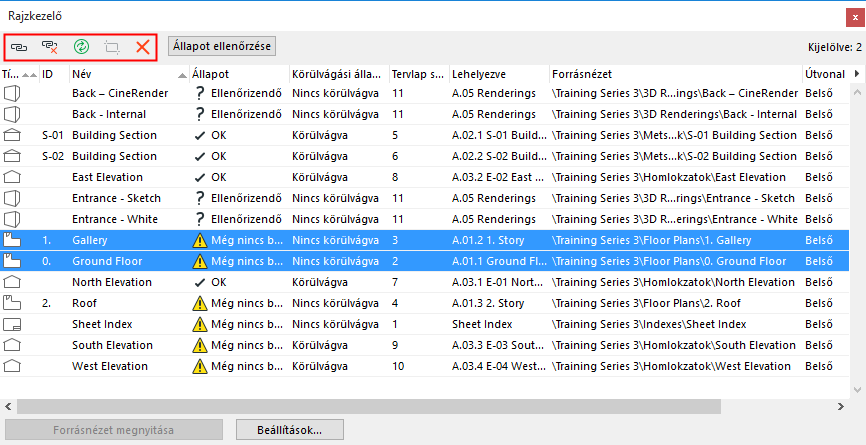Click horizontal scrollbar left arrow
This screenshot has height=445, width=866.
point(8,406)
